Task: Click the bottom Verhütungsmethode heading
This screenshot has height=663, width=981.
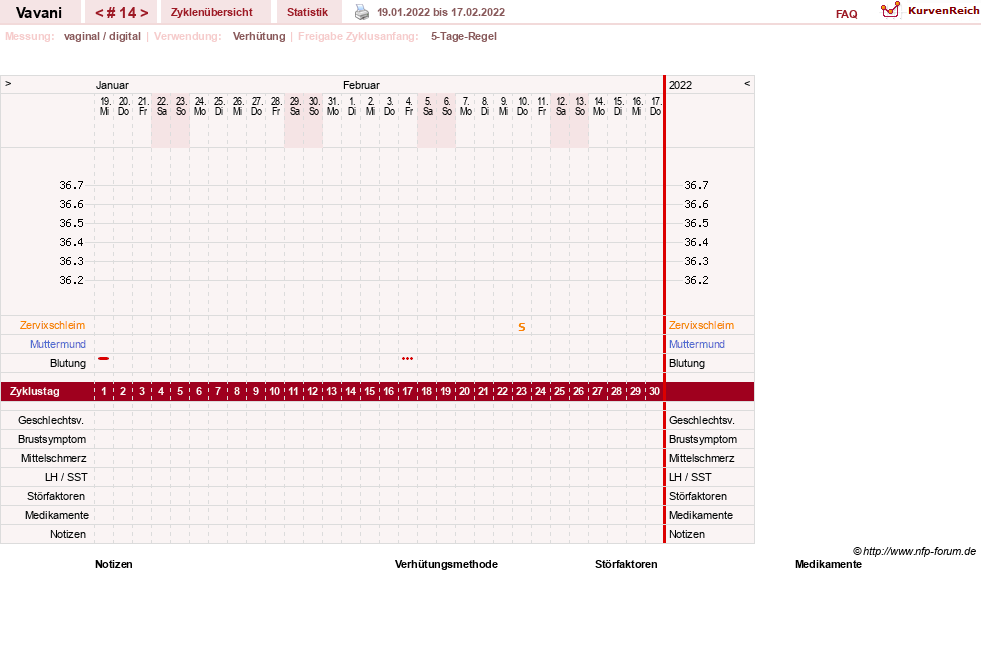Action: pyautogui.click(x=446, y=564)
